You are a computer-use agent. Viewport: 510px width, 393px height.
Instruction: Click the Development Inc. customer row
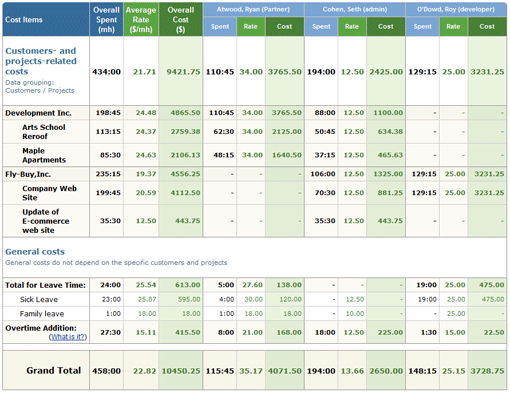point(255,113)
